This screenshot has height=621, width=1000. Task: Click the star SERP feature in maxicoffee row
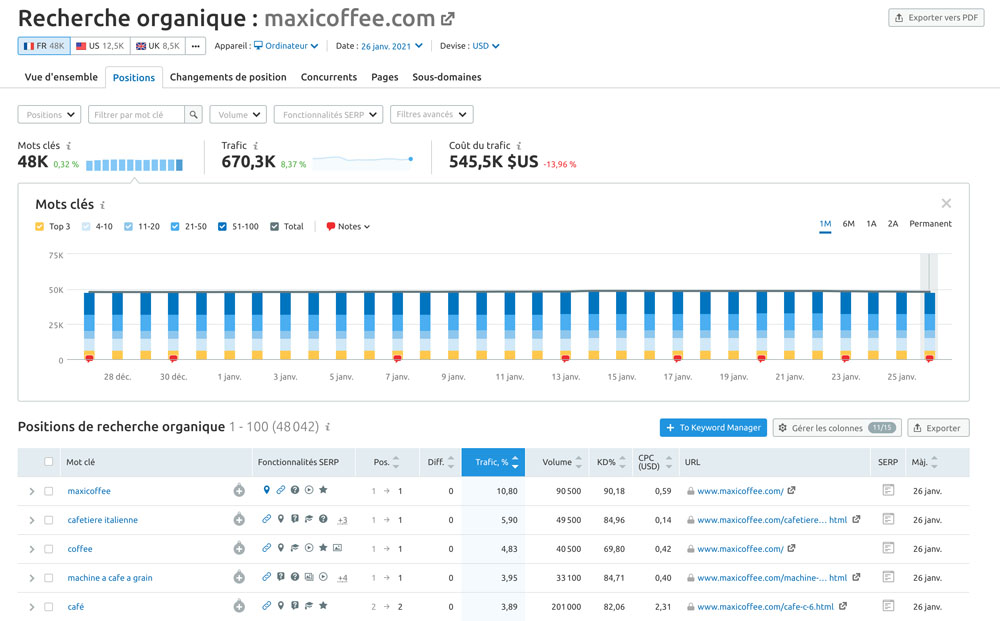point(323,490)
